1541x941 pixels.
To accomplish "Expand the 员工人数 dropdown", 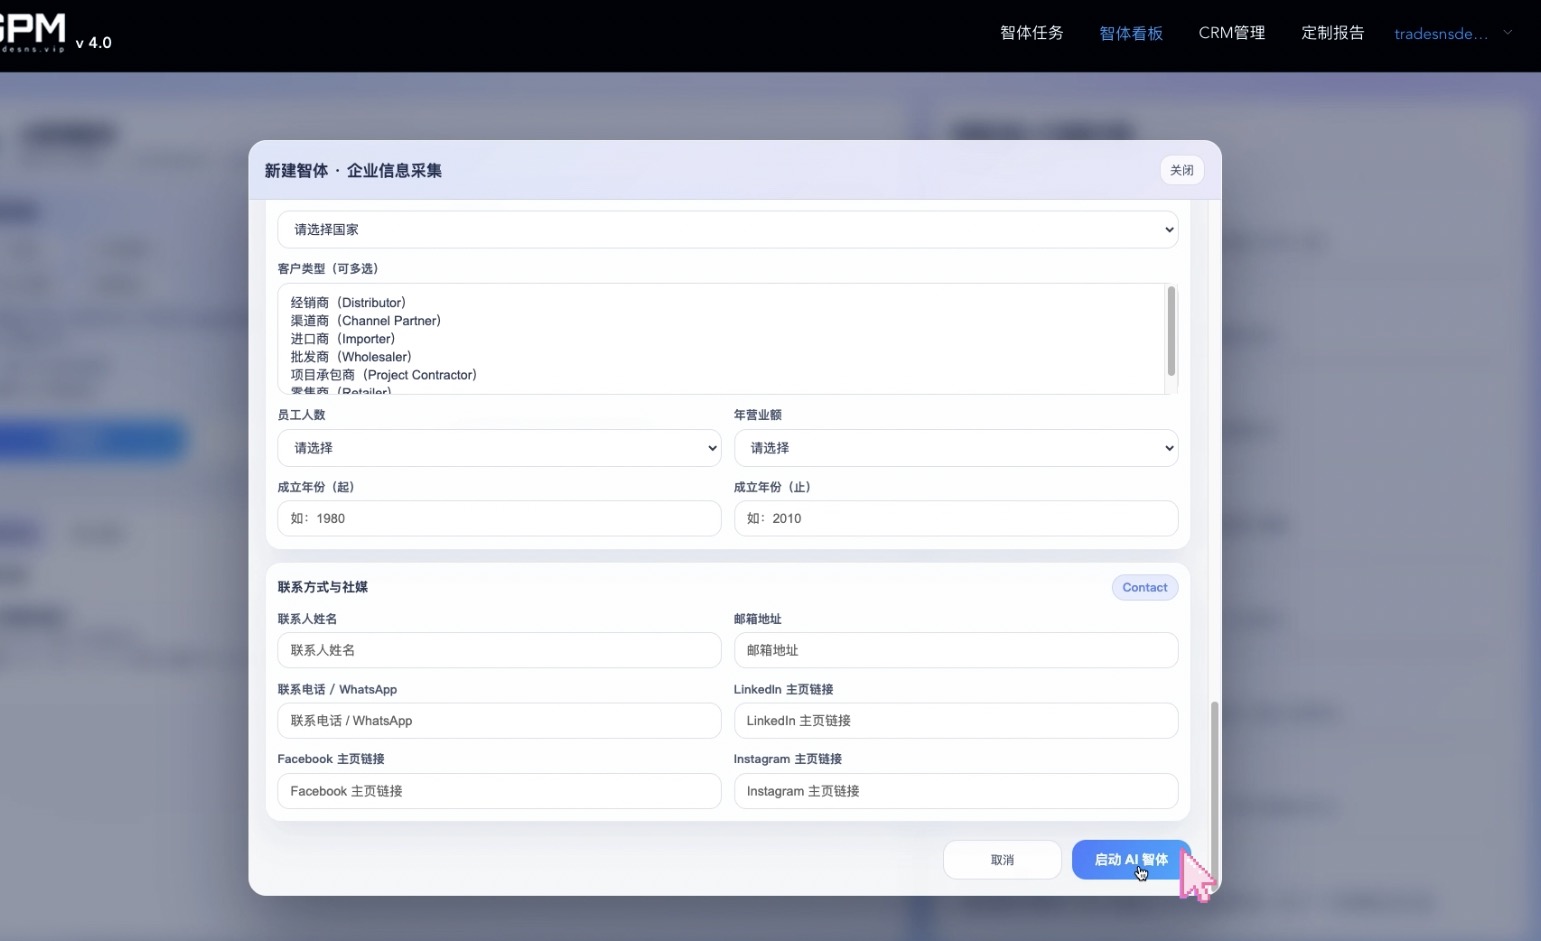I will [498, 448].
